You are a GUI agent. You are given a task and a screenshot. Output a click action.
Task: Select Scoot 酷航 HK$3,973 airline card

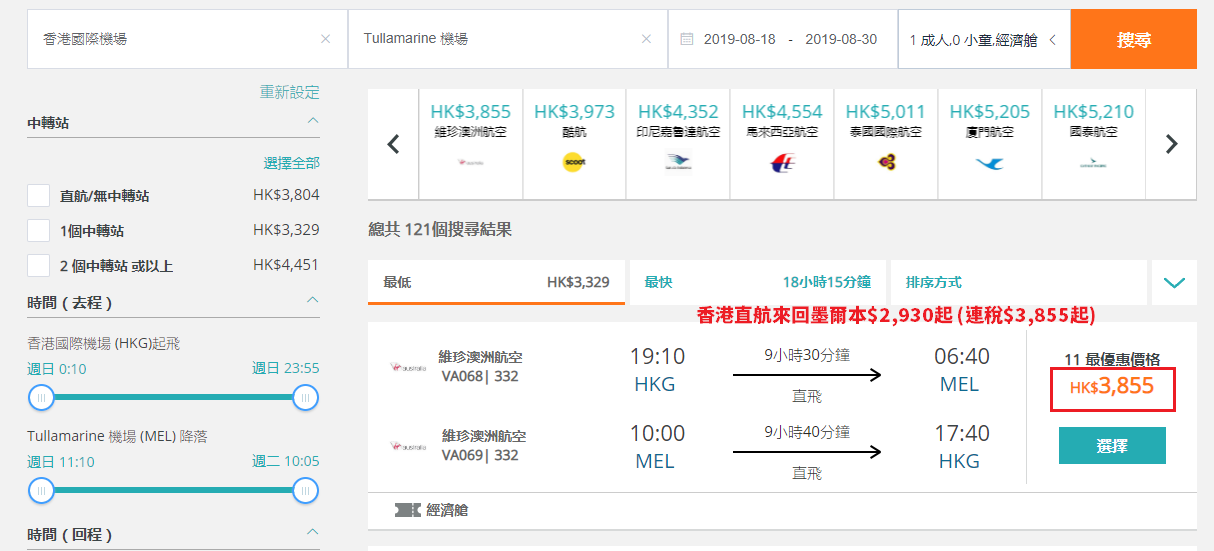[574, 143]
